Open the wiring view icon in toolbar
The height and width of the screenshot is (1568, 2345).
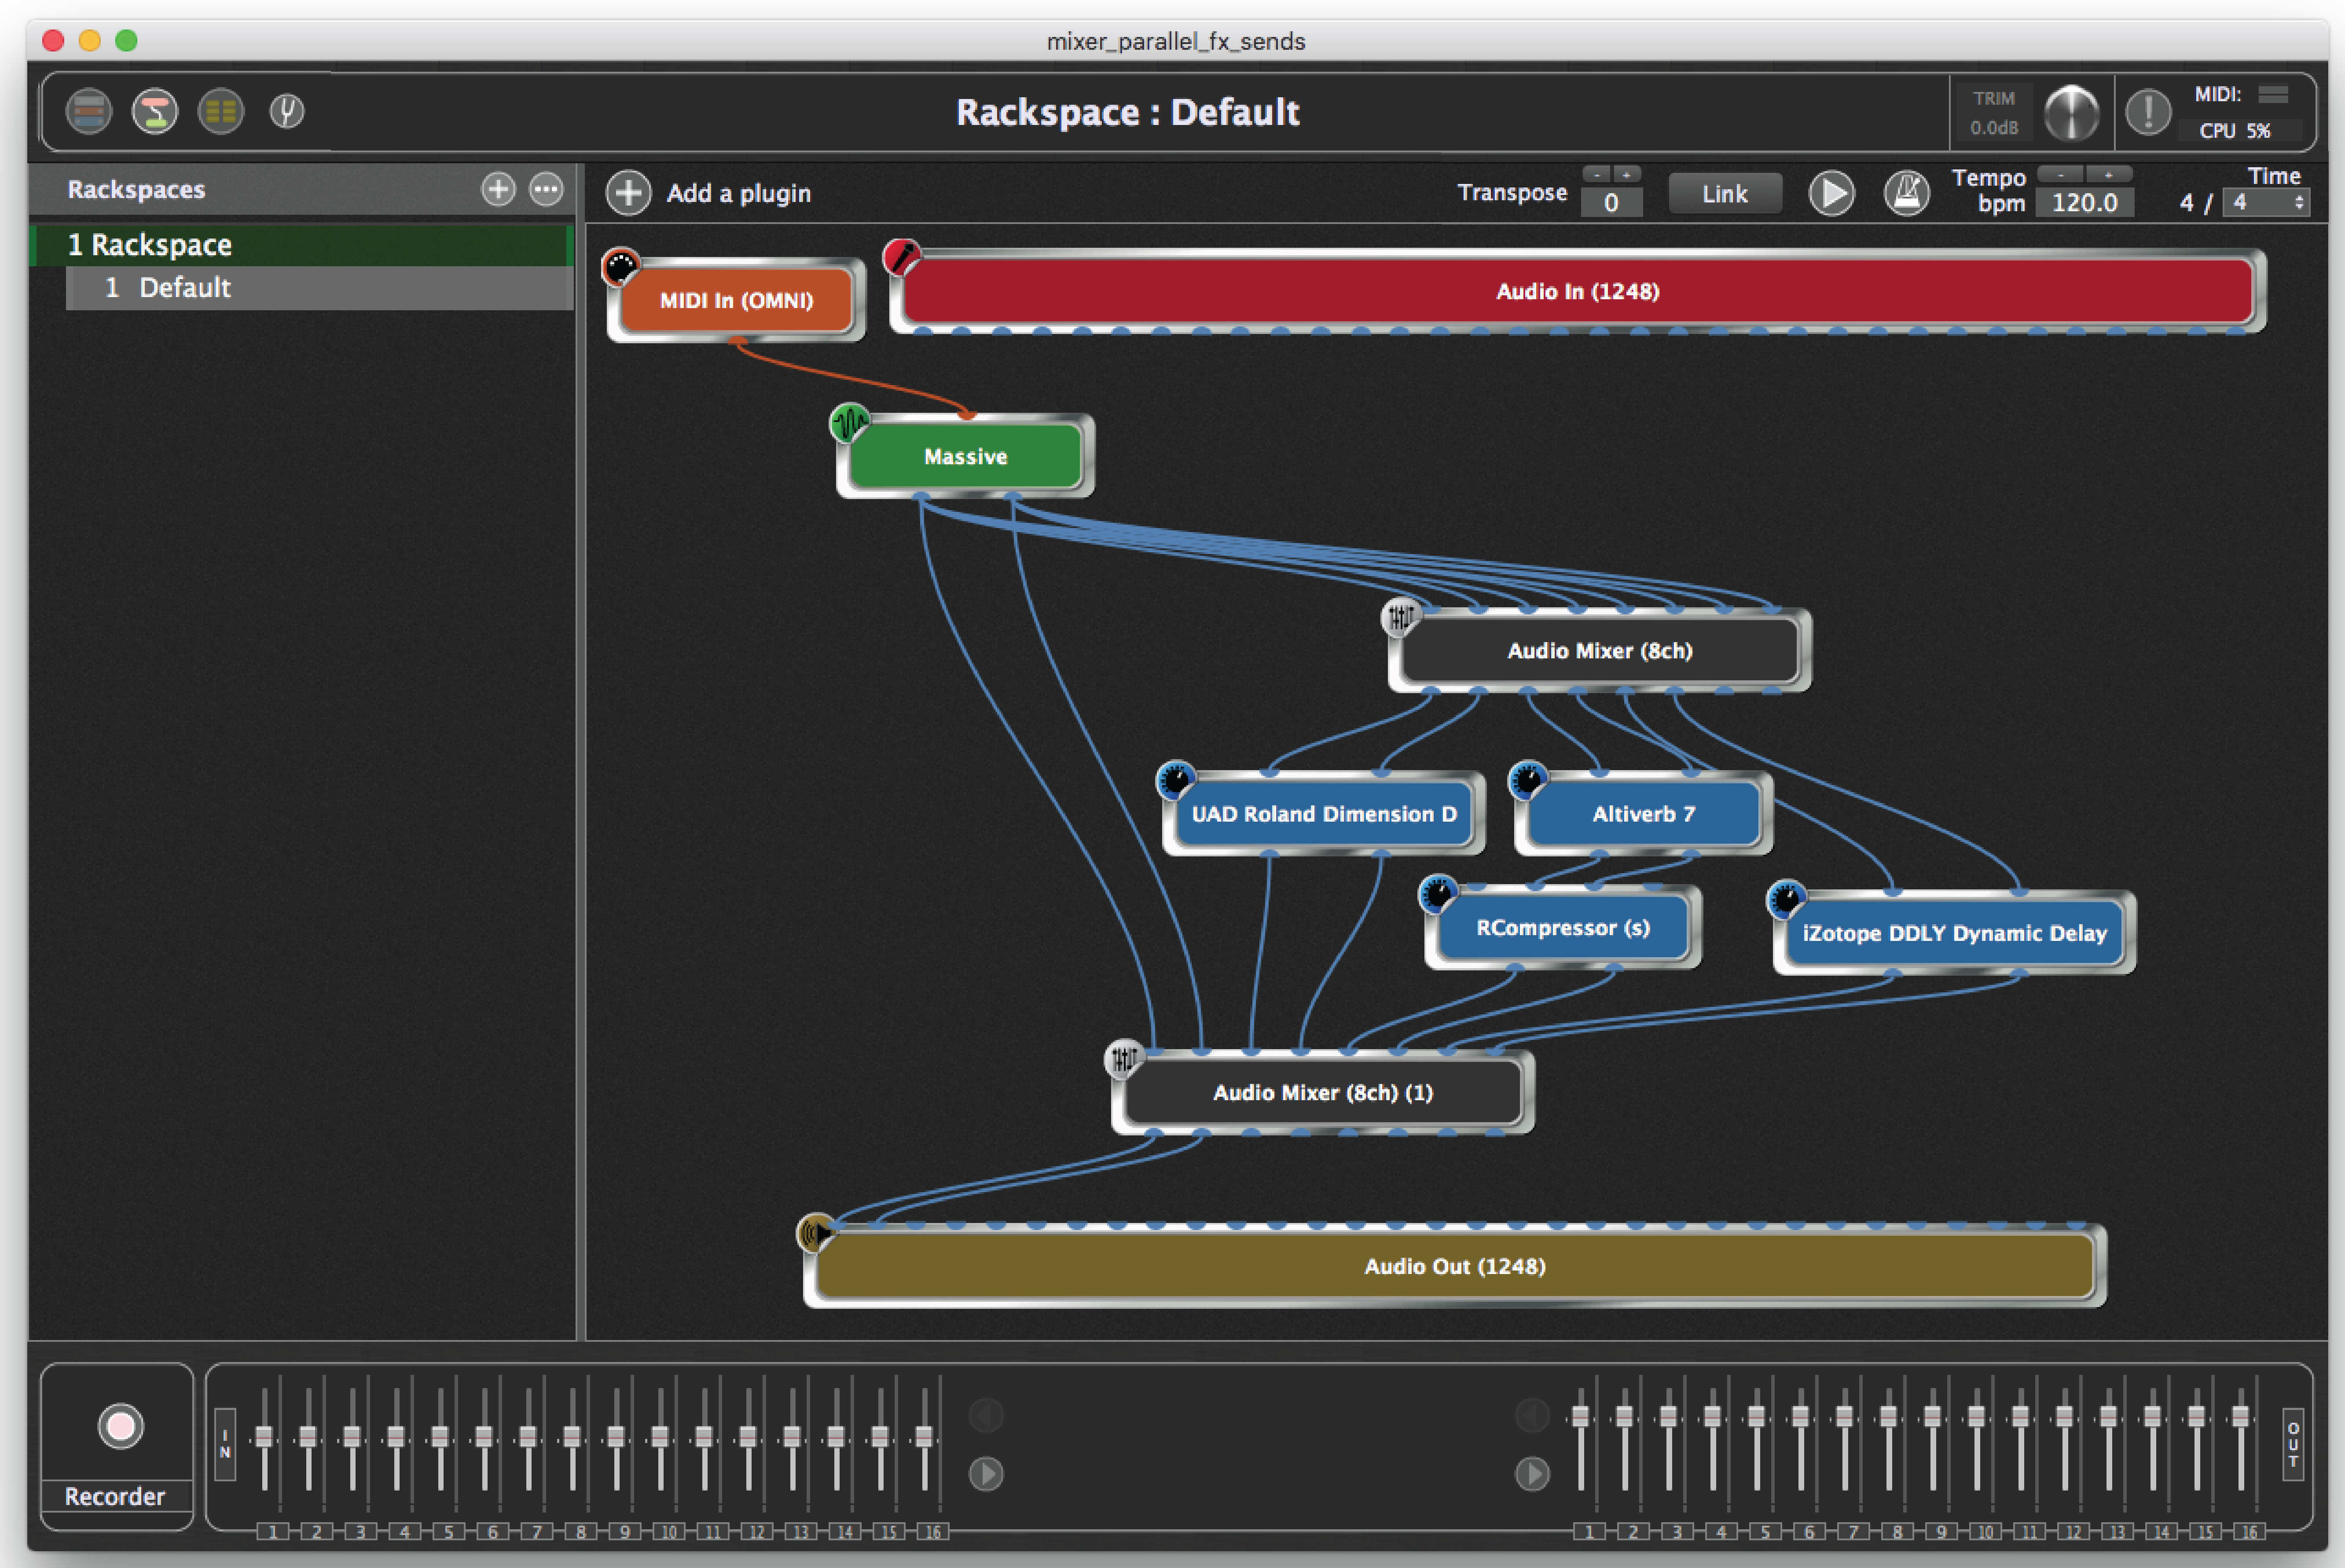coord(155,111)
